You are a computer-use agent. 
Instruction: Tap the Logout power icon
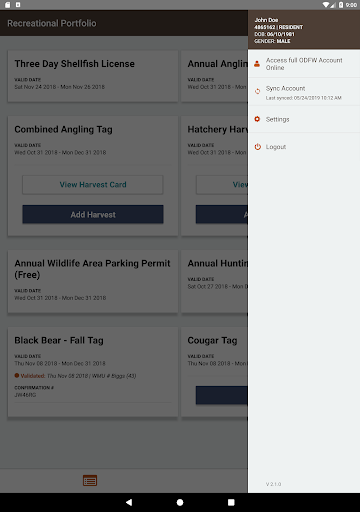pos(258,147)
